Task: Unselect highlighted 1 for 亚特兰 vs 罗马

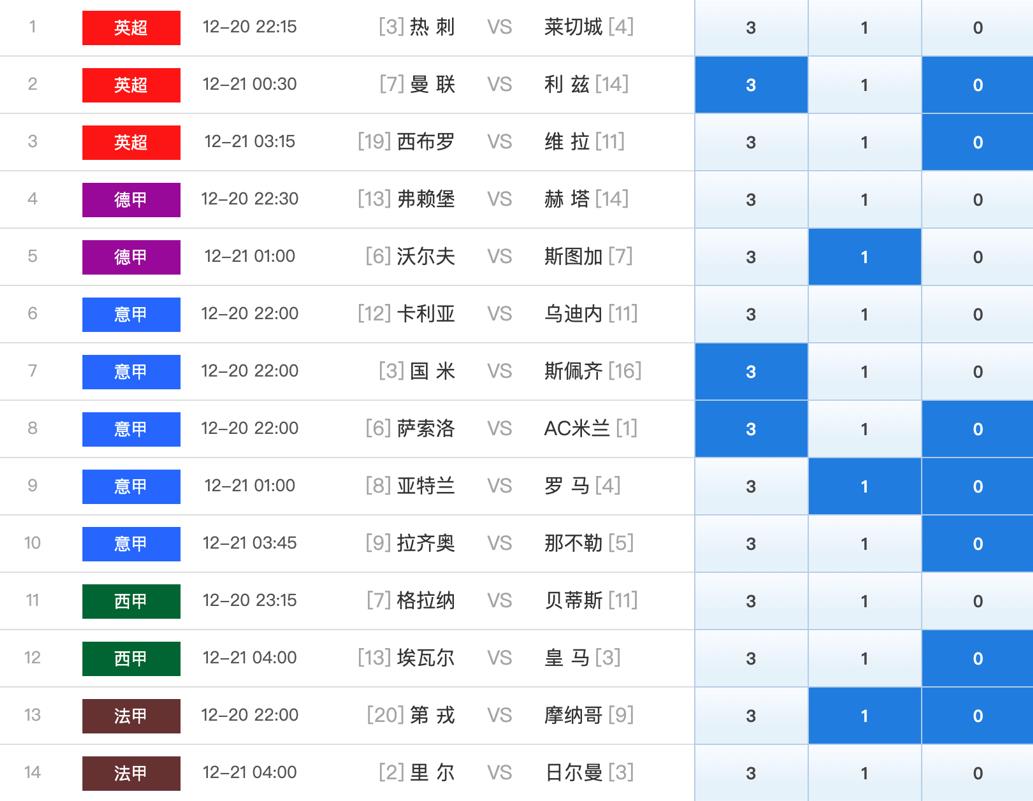Action: pyautogui.click(x=864, y=486)
